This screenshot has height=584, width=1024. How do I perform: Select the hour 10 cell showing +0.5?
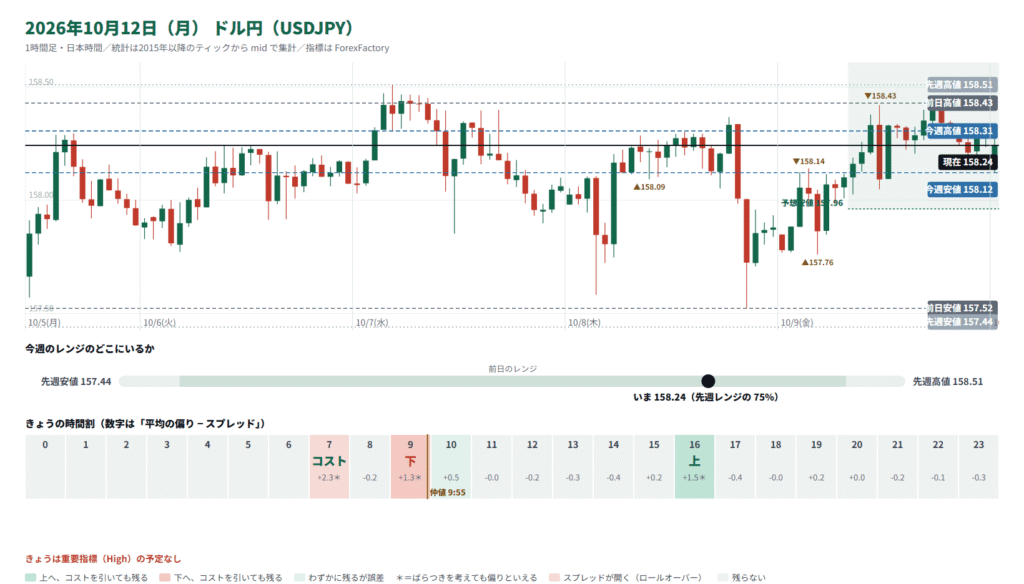[x=451, y=466]
